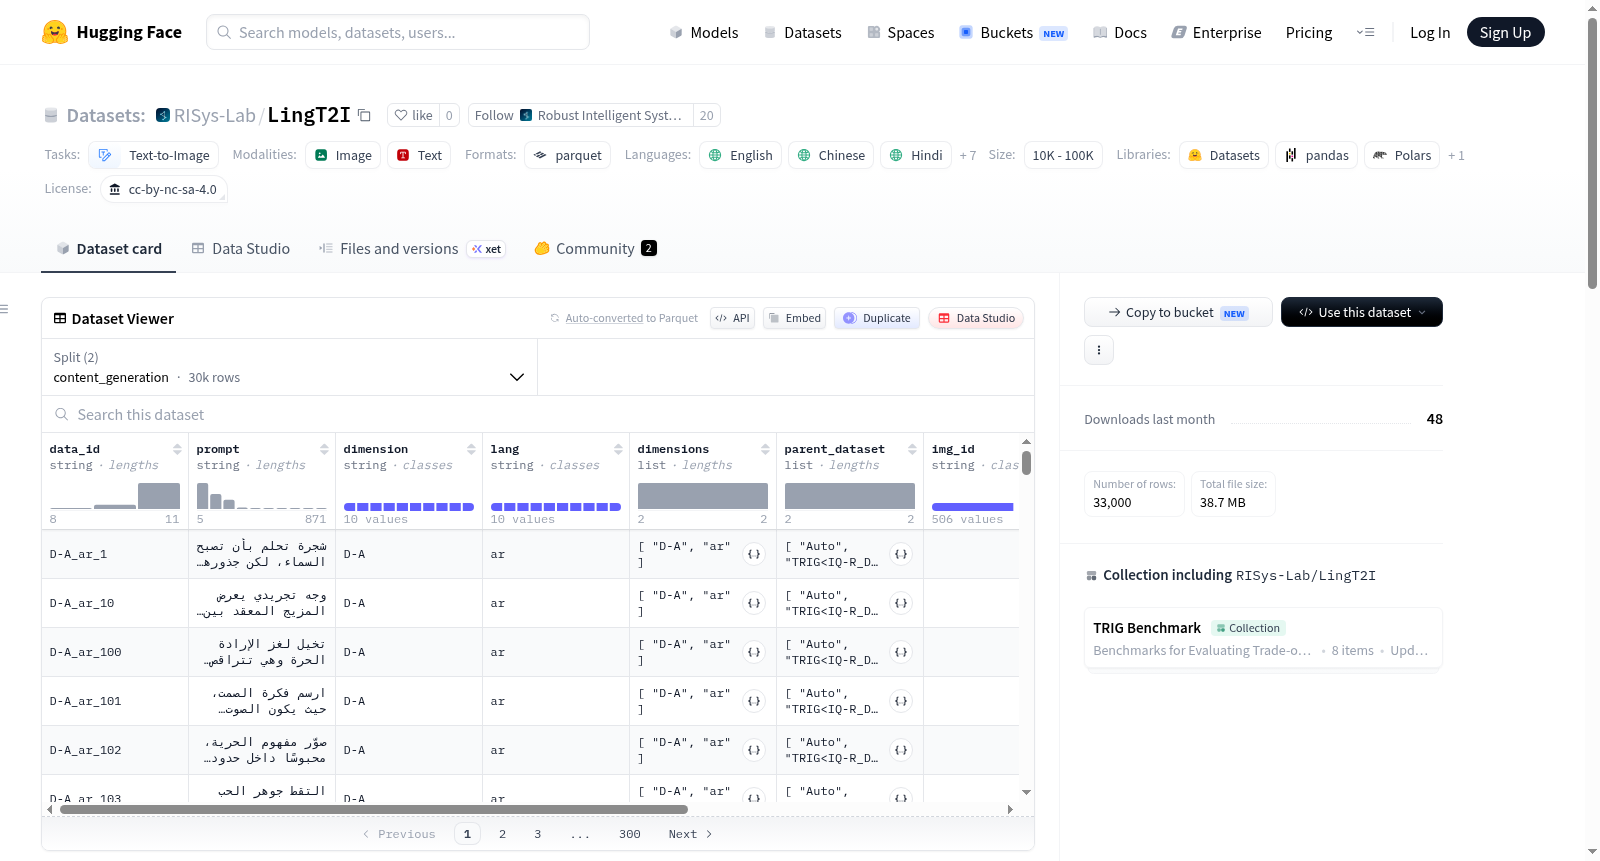Click in the main search field
The image size is (1600, 861).
398,33
